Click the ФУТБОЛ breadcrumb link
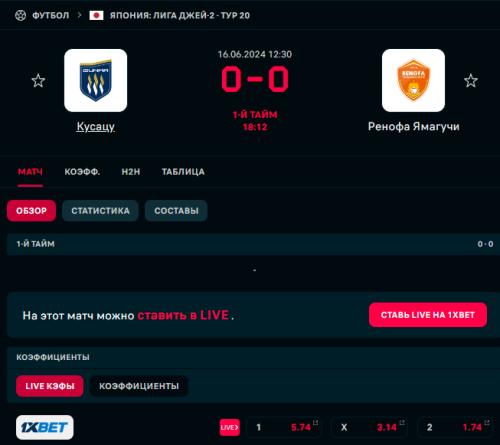Viewport: 500px width, 445px height. [x=50, y=15]
